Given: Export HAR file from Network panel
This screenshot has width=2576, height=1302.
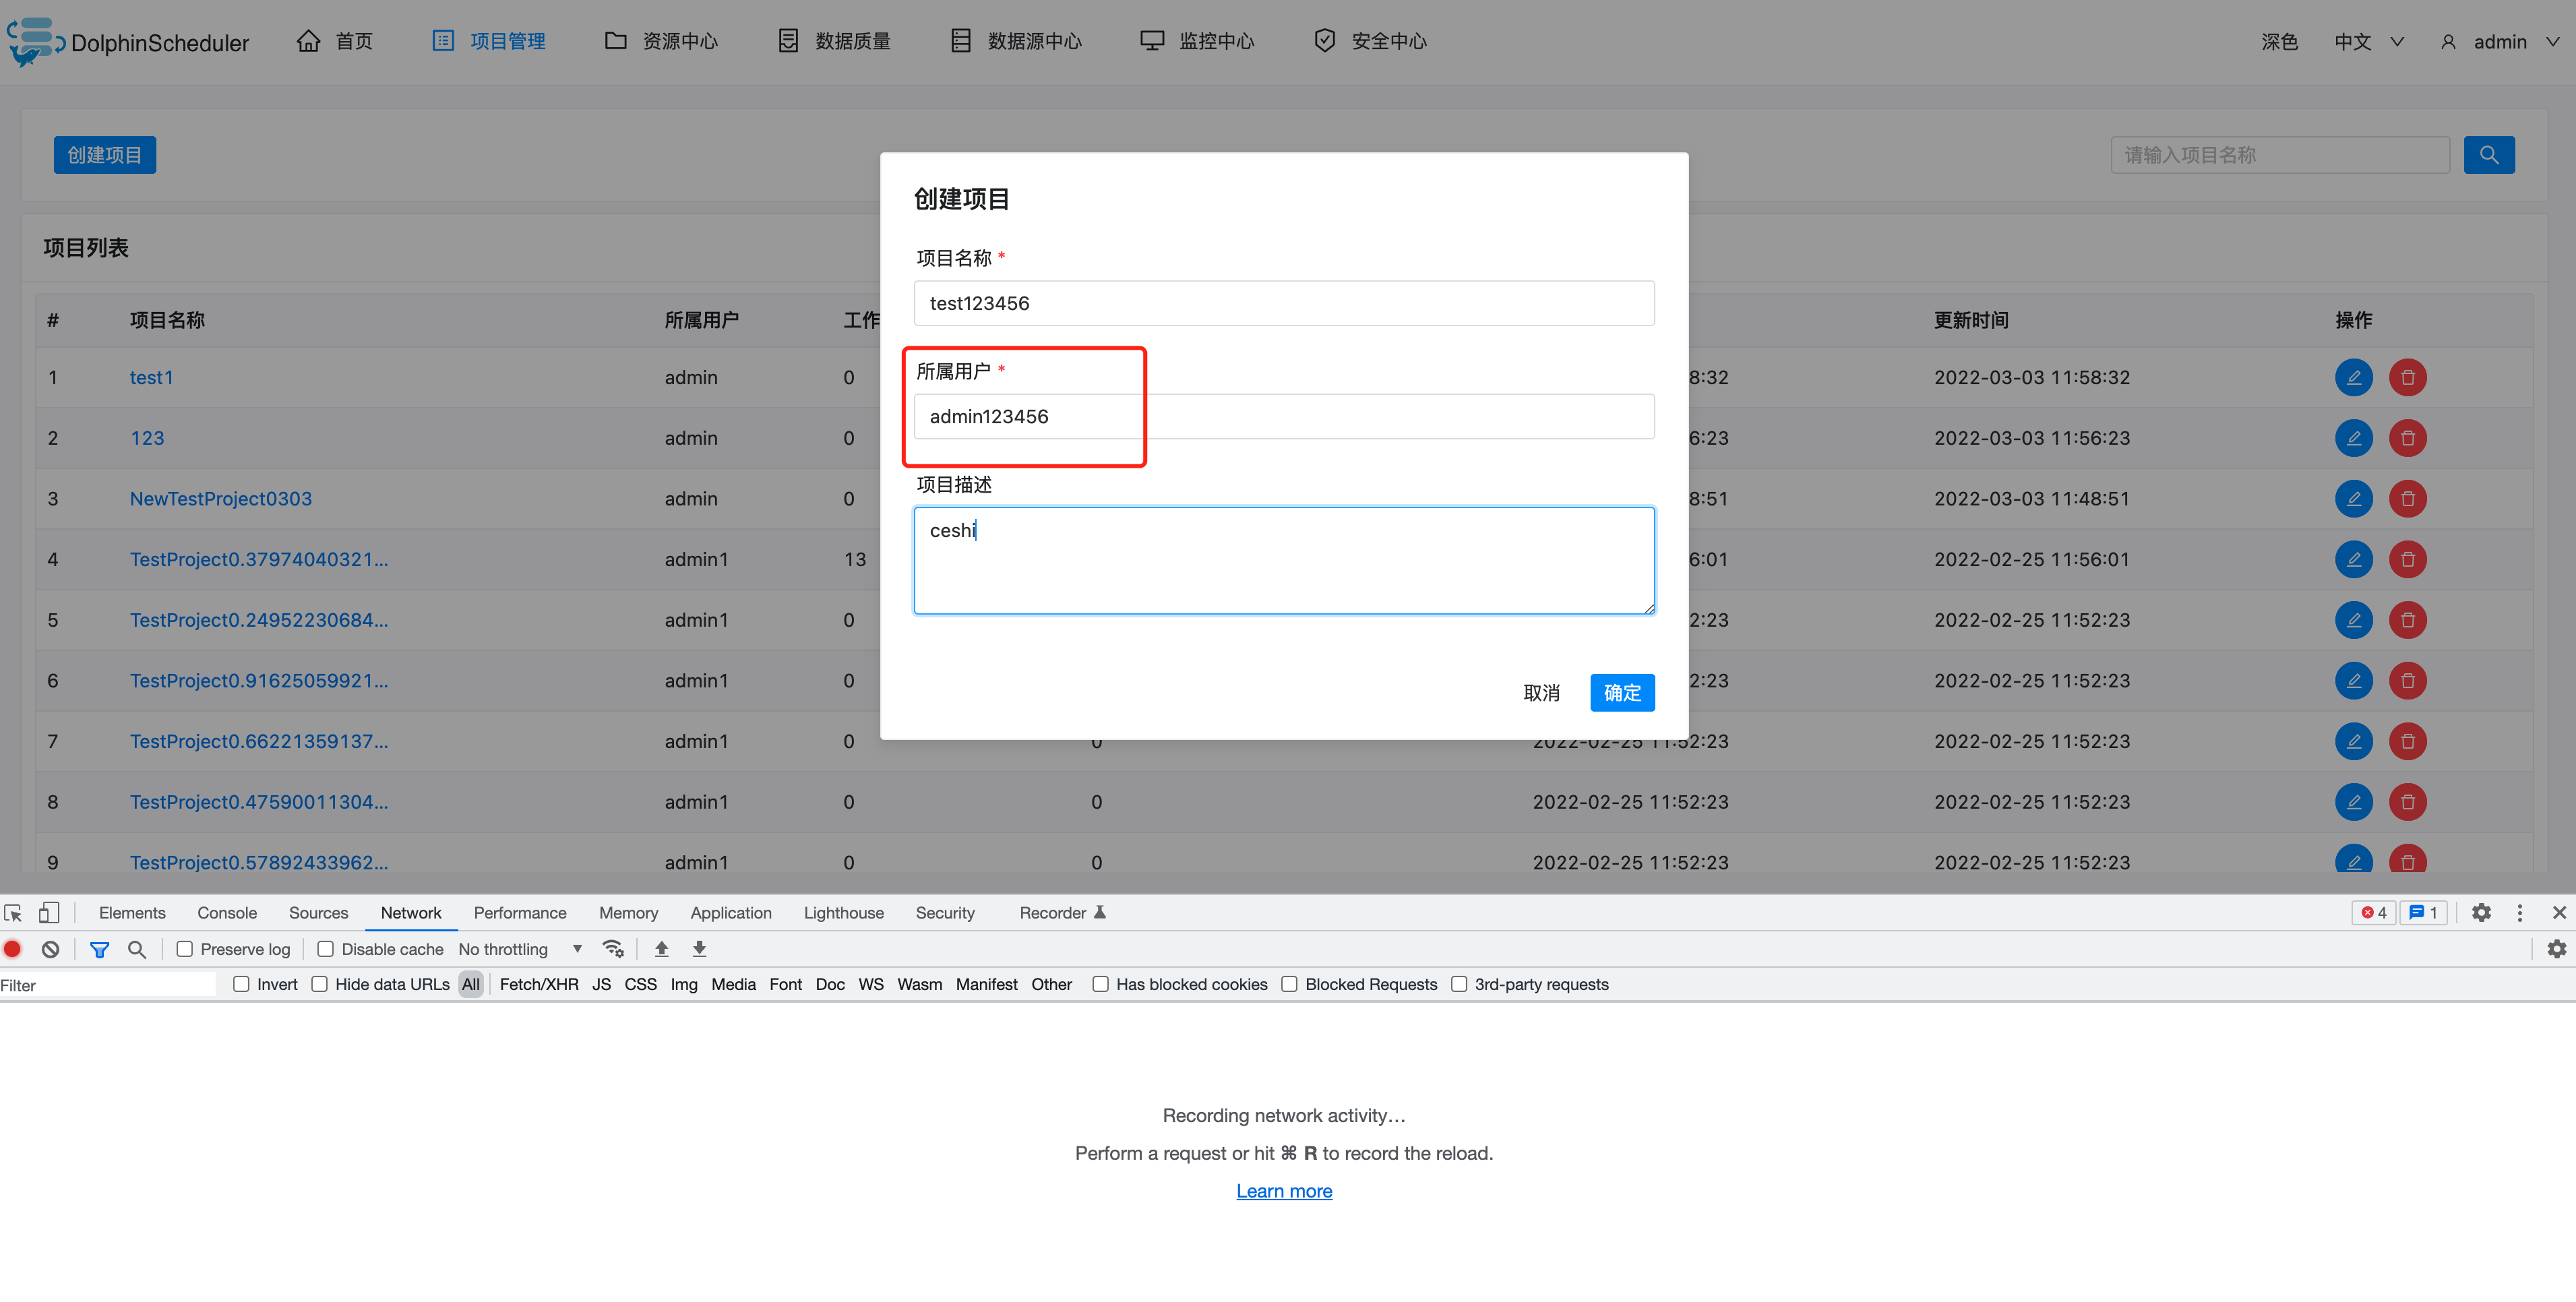Looking at the screenshot, I should (699, 949).
